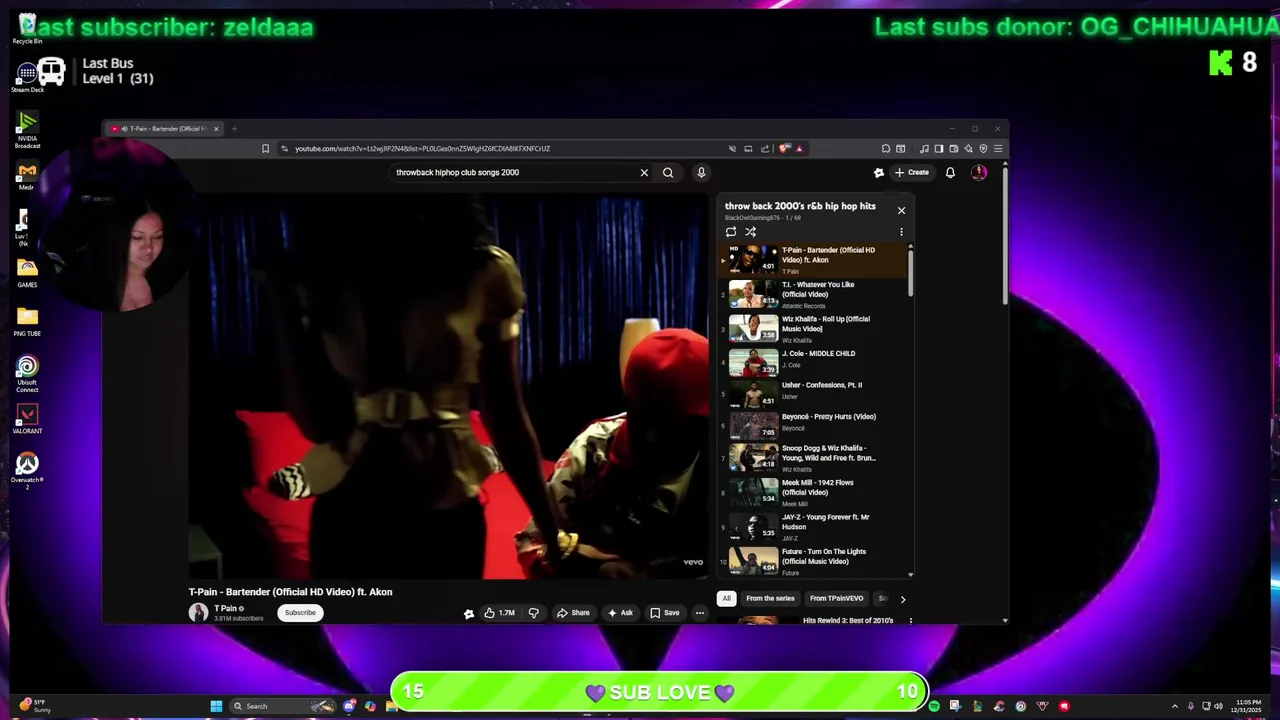
Task: Open YouTube notifications bell
Action: [950, 173]
